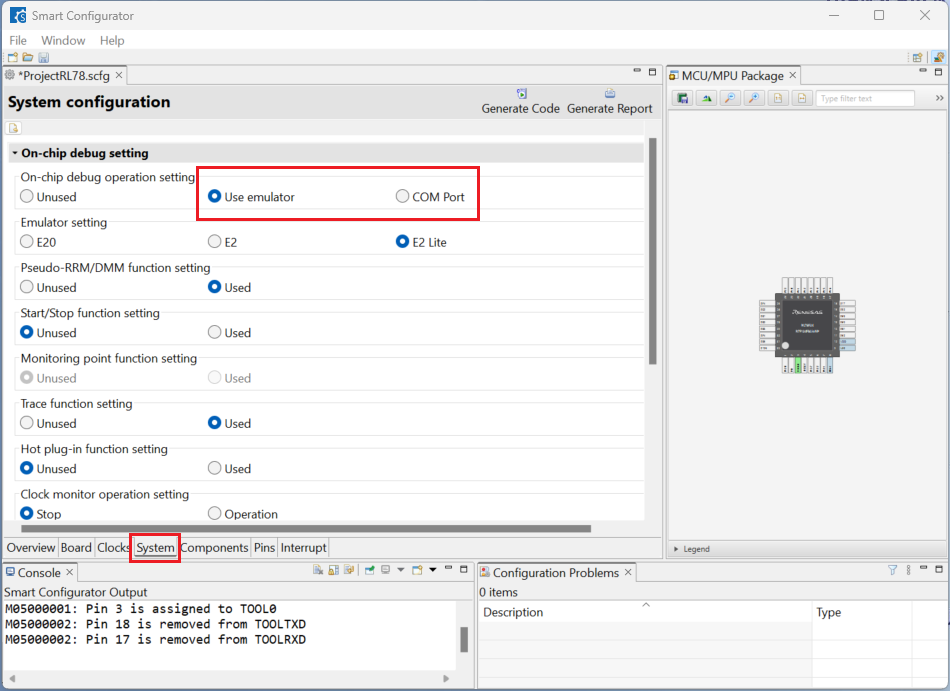Click the new configuration file toolbar icon
The height and width of the screenshot is (691, 950).
[13, 58]
